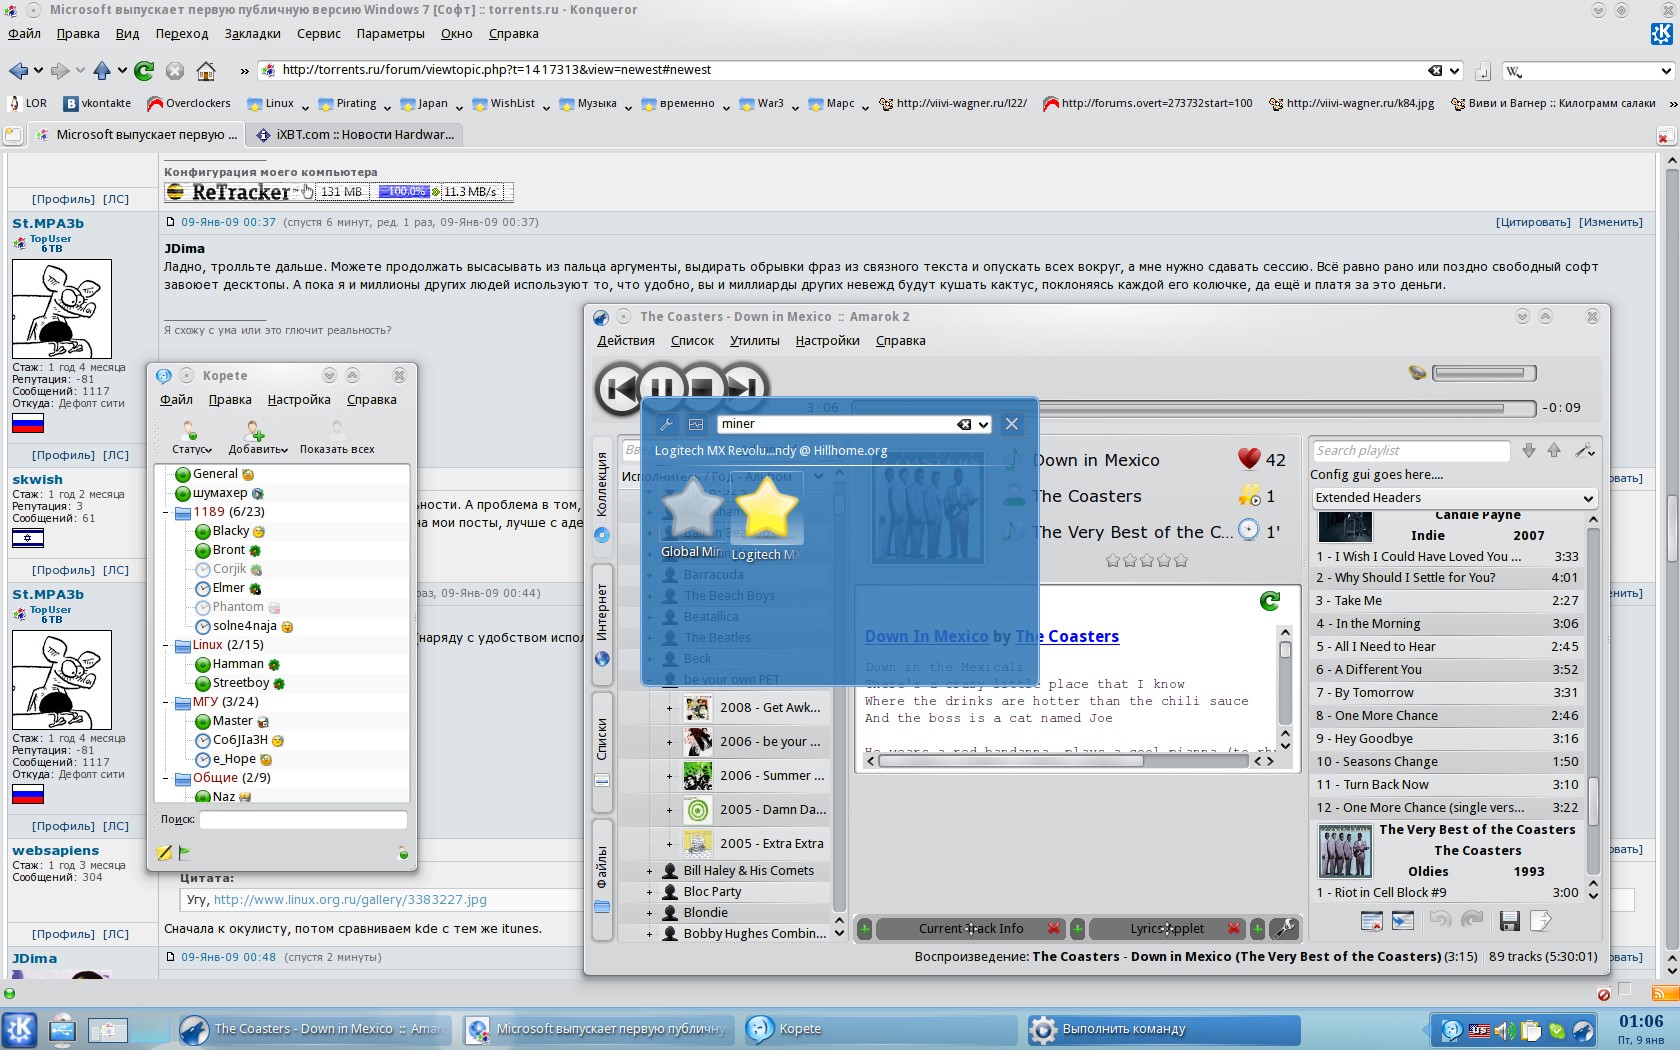The image size is (1680, 1050).
Task: Open the Overclockers bookmark
Action: click(189, 104)
